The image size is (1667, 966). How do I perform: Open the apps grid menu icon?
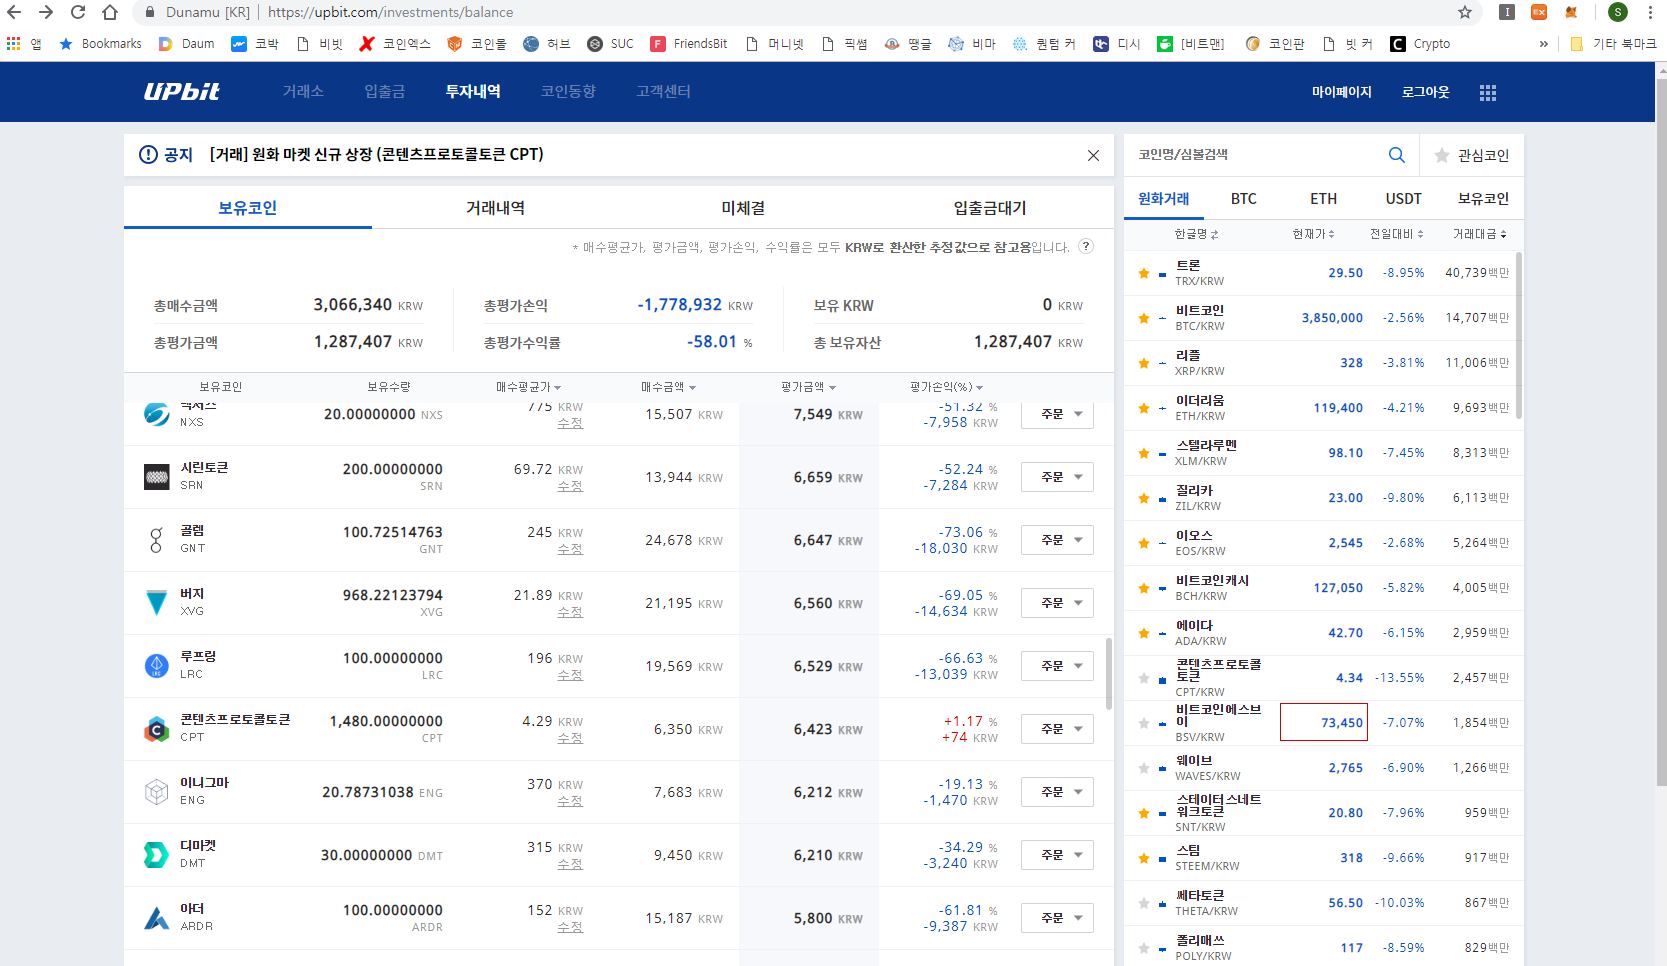1488,92
